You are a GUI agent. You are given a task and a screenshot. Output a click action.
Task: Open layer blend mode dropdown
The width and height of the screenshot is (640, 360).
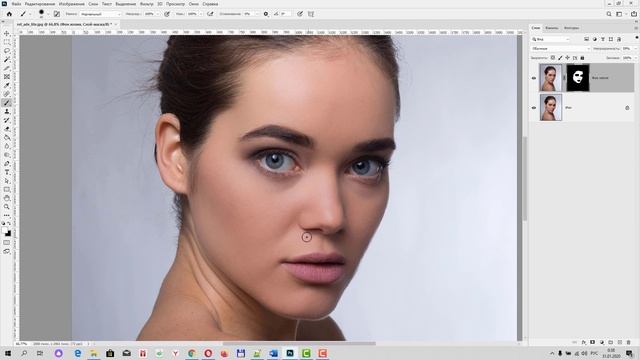click(x=560, y=49)
